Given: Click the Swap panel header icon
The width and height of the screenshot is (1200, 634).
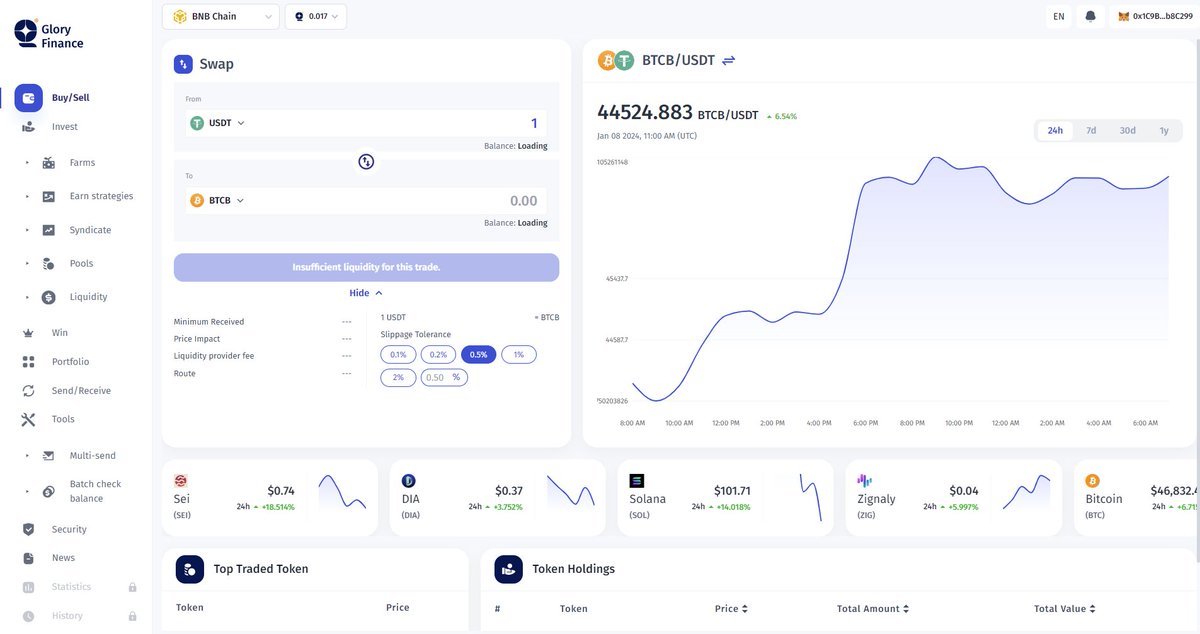Looking at the screenshot, I should pyautogui.click(x=183, y=64).
